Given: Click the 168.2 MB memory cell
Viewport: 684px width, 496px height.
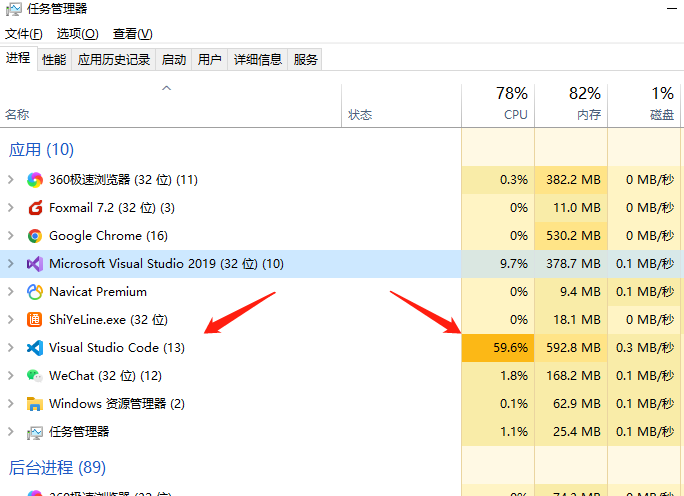Looking at the screenshot, I should (x=571, y=376).
